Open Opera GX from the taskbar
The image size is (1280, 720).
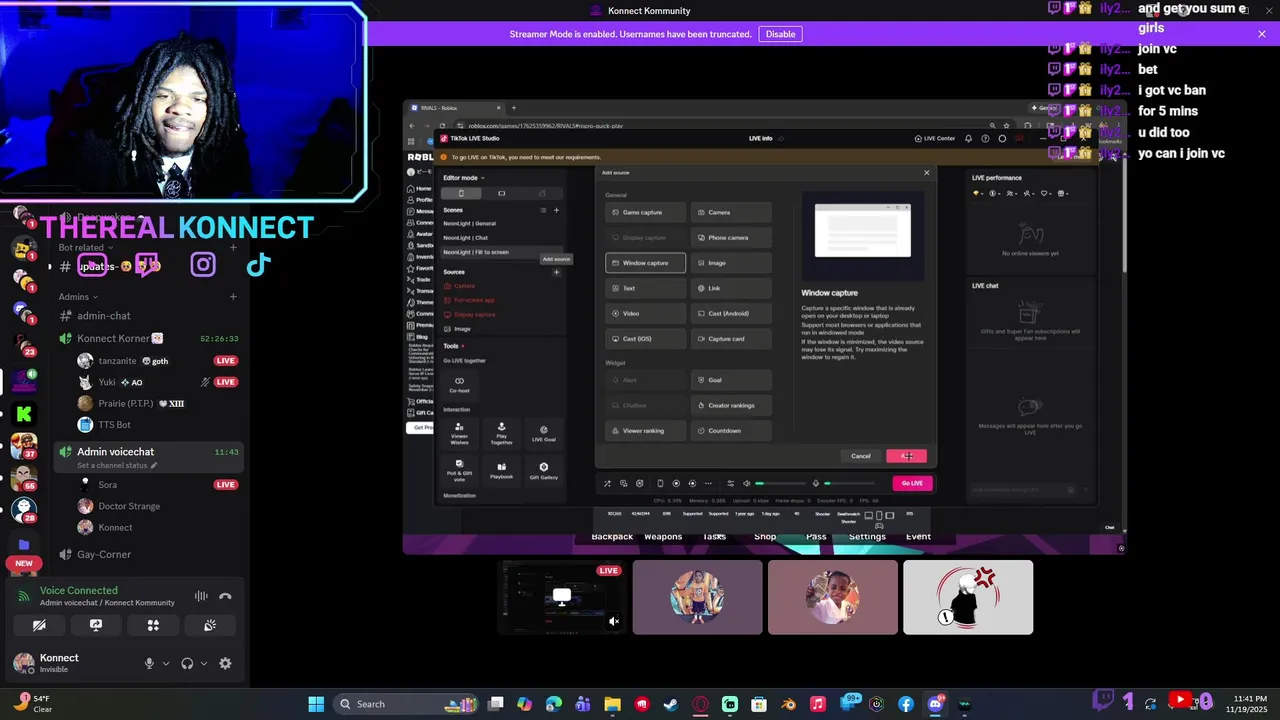700,704
